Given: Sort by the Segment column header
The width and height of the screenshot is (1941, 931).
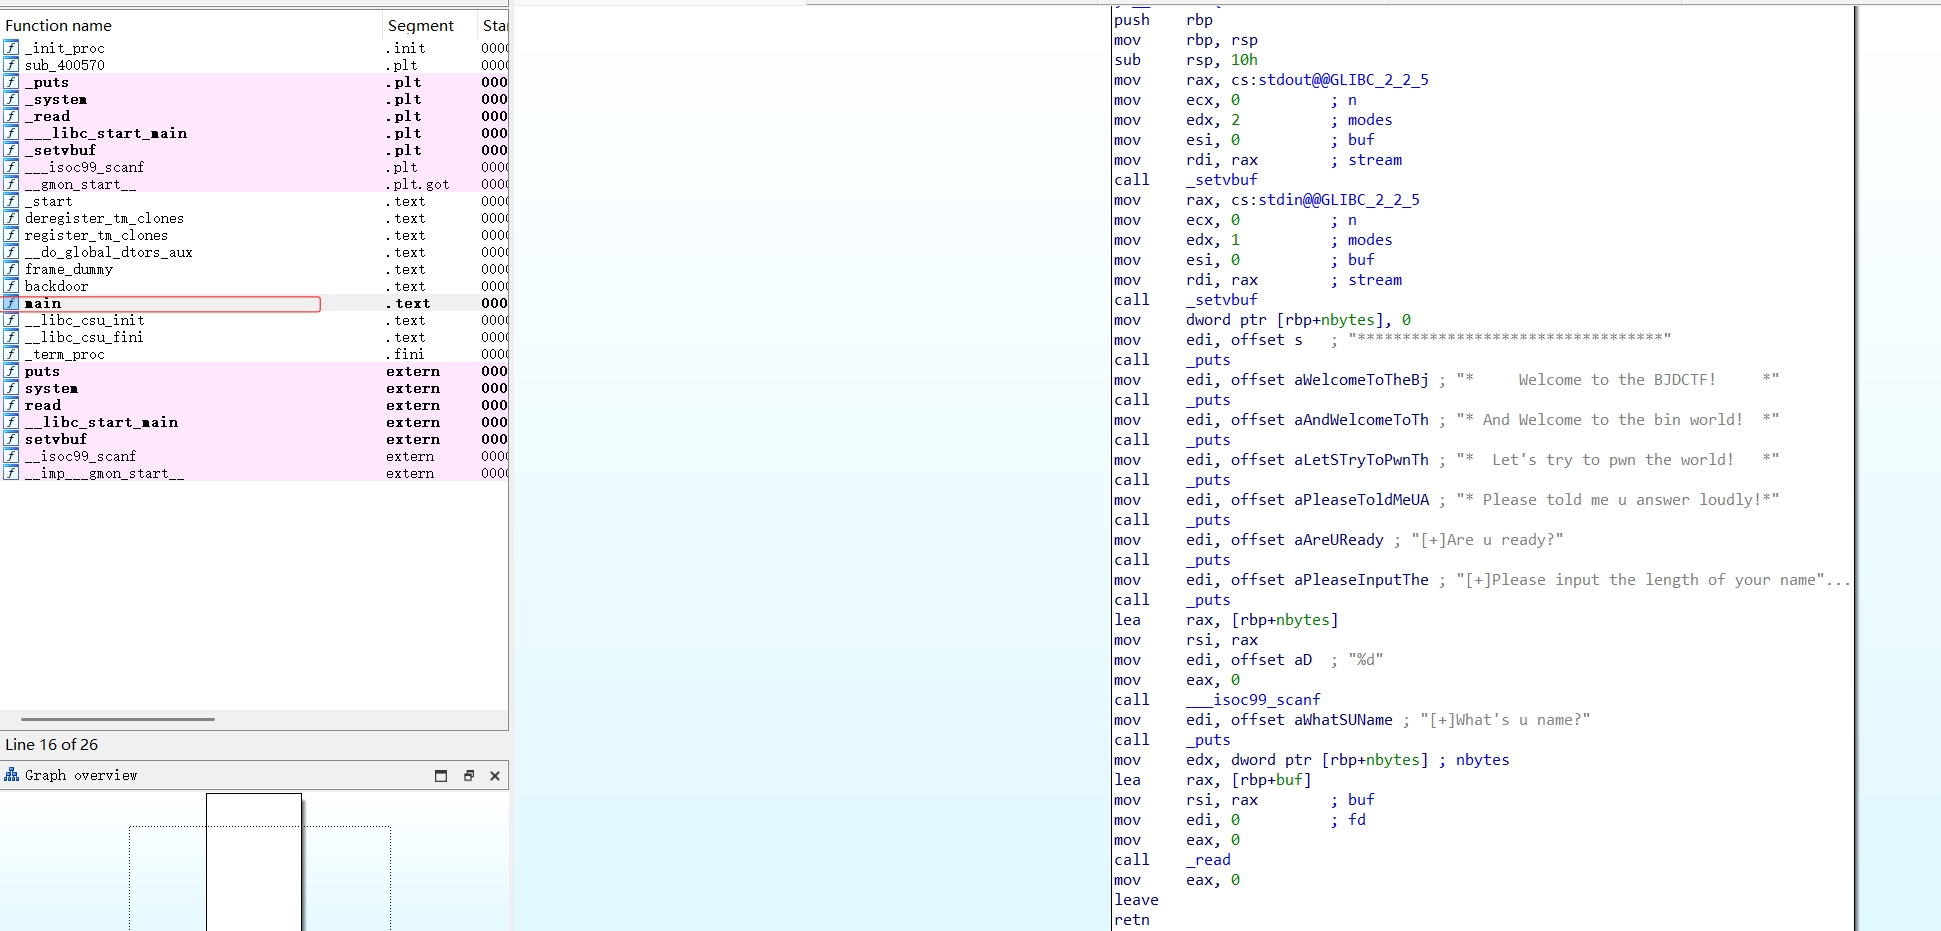Looking at the screenshot, I should 420,26.
